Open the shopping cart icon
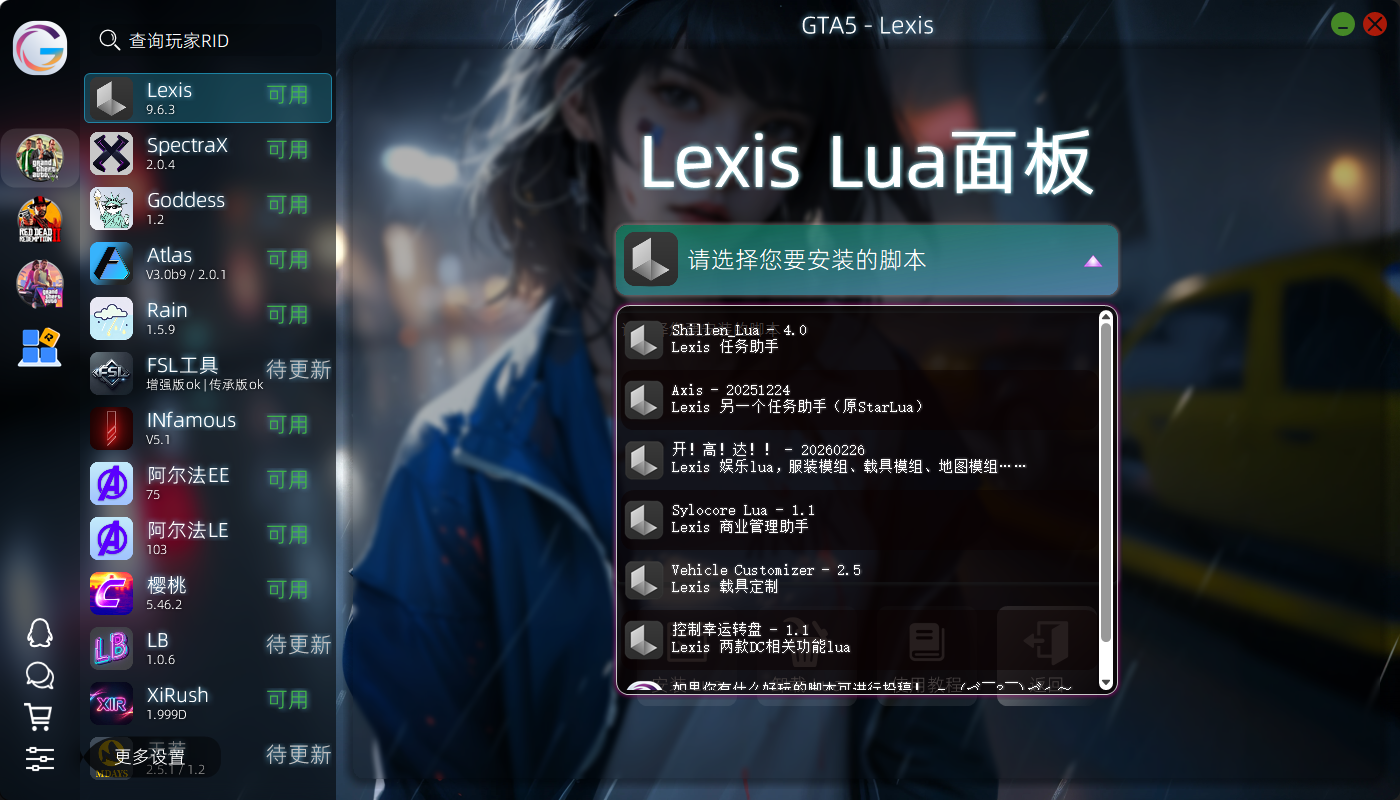This screenshot has width=1400, height=800. [39, 717]
